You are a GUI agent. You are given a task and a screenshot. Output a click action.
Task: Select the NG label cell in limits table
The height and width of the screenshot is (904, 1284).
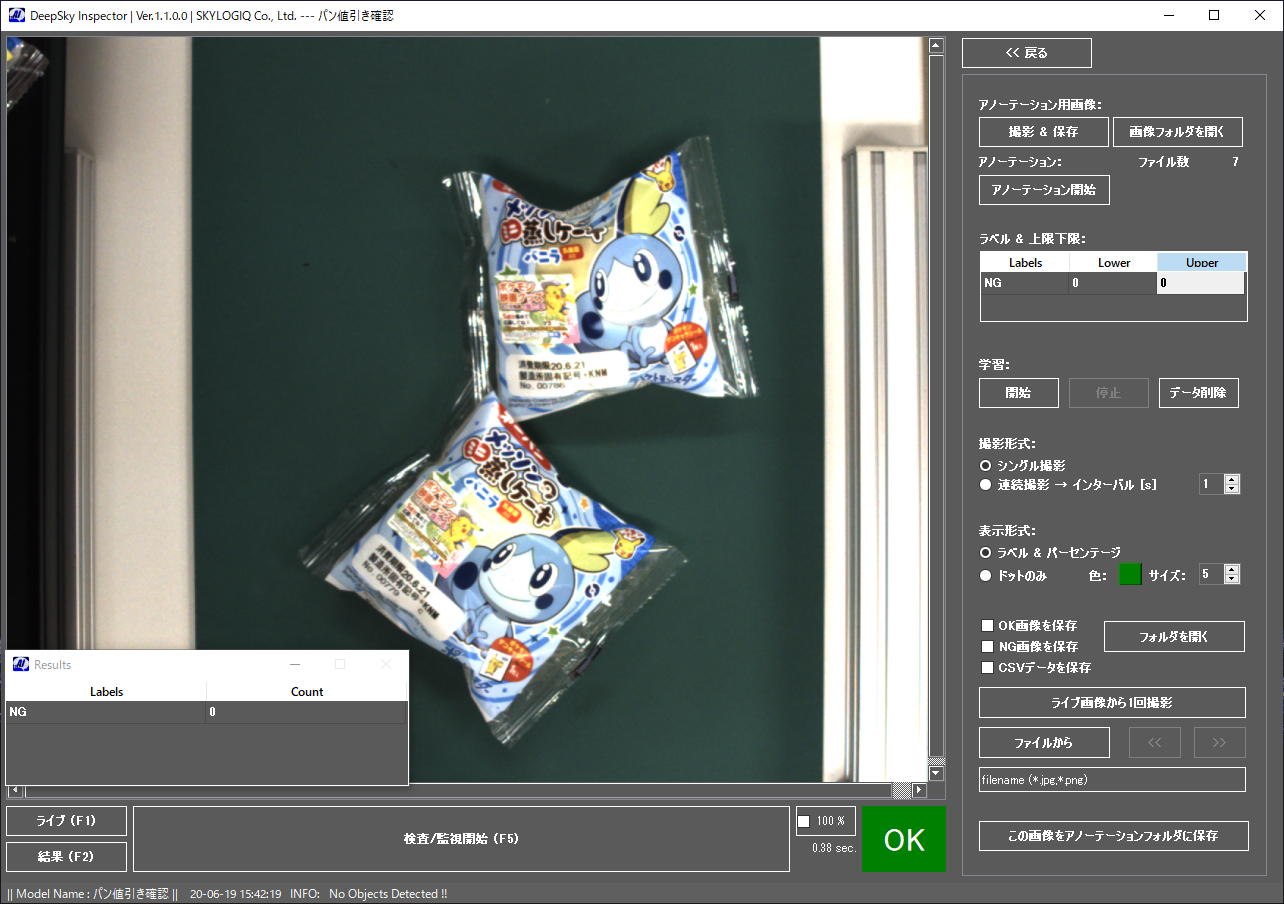tap(1025, 283)
